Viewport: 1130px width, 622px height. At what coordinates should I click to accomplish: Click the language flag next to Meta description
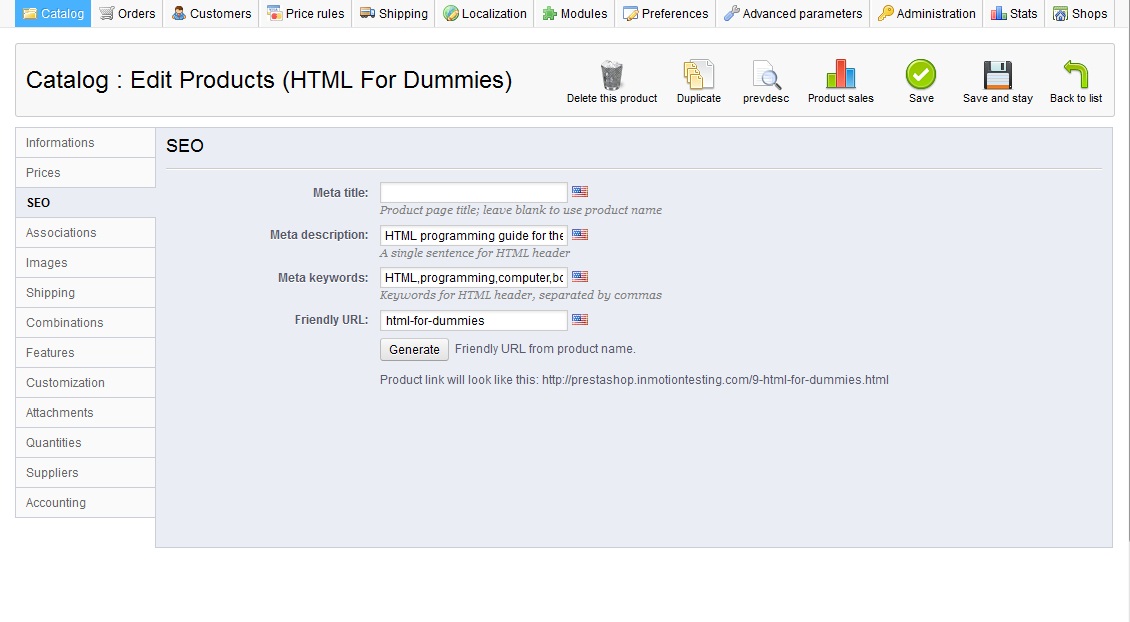coord(580,234)
